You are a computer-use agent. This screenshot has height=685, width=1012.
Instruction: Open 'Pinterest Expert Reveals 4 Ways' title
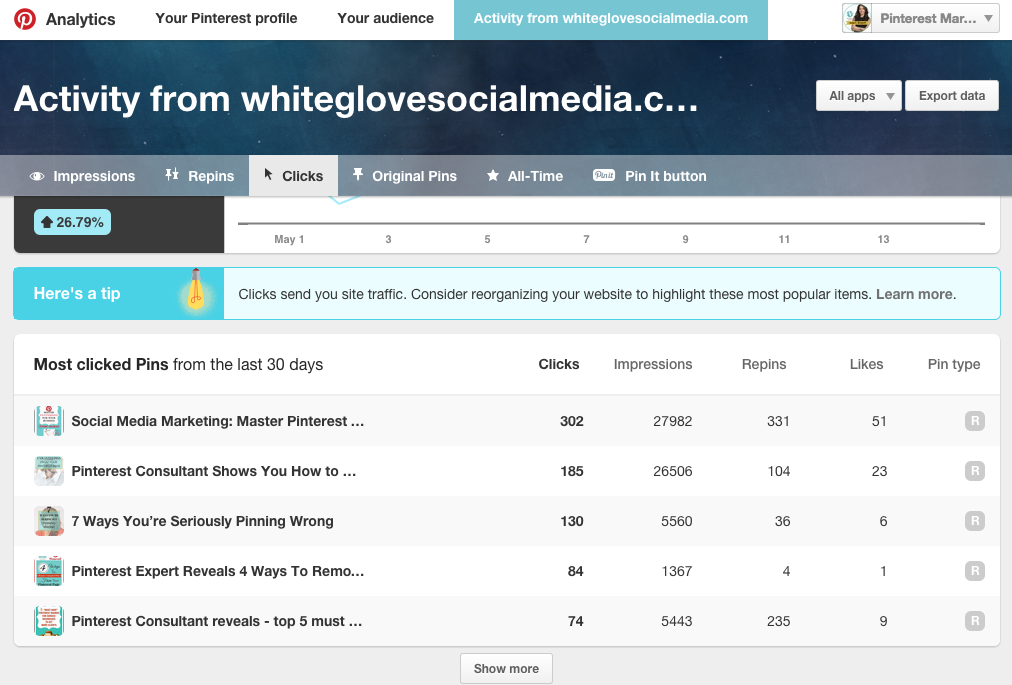point(218,571)
